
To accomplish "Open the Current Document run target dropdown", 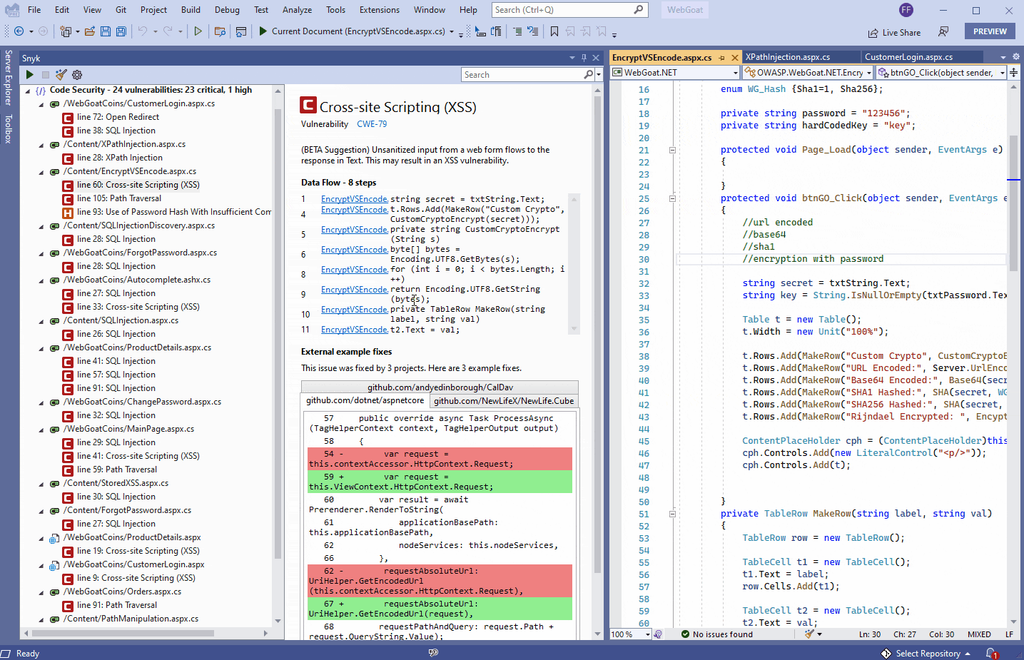I will tap(451, 31).
